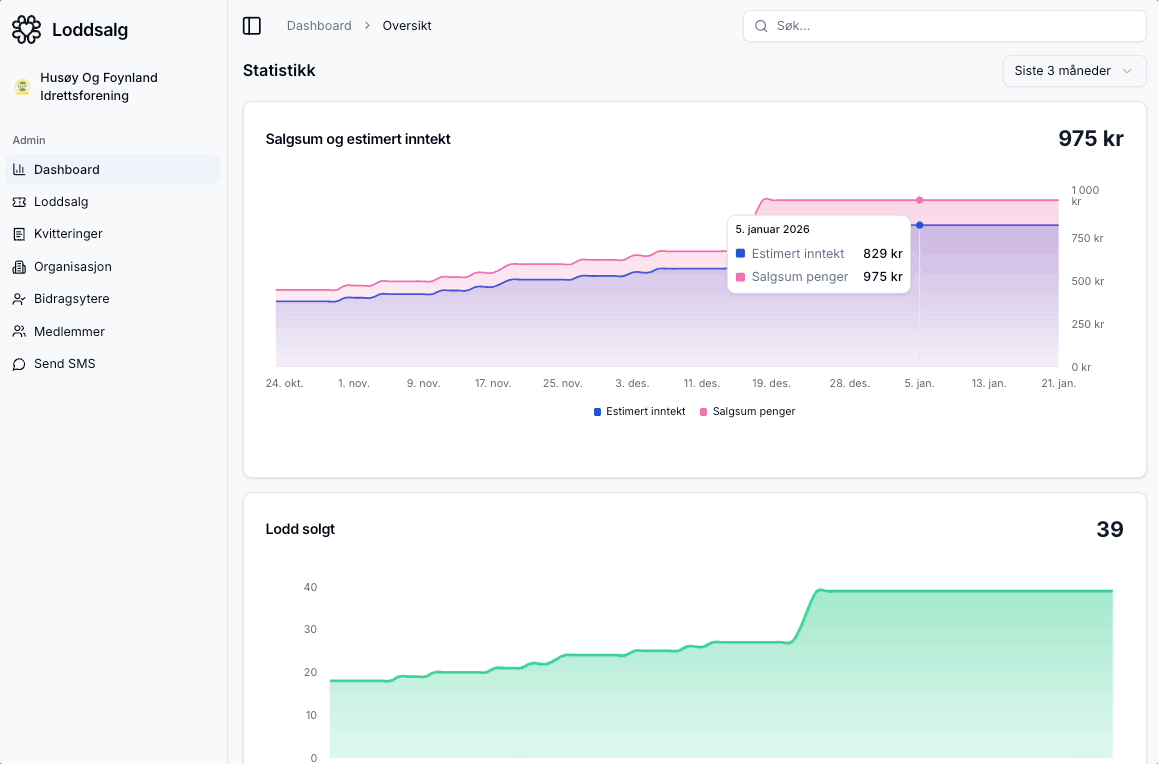Screen dimensions: 1158x764
Task: Click the Send SMS speech bubble icon
Action: [x=19, y=364]
